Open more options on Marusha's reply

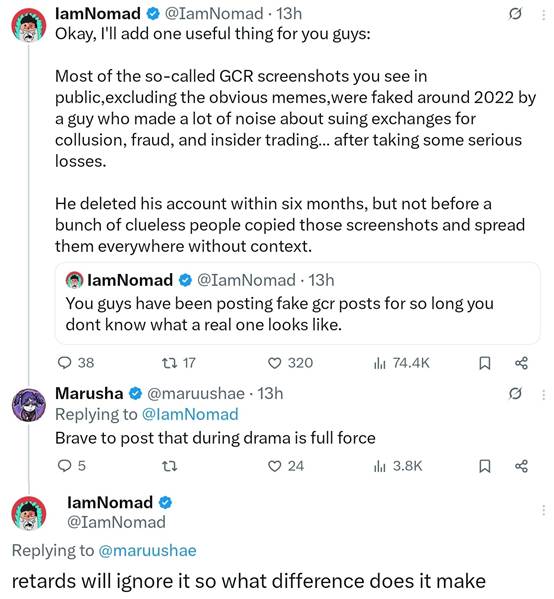tap(543, 394)
